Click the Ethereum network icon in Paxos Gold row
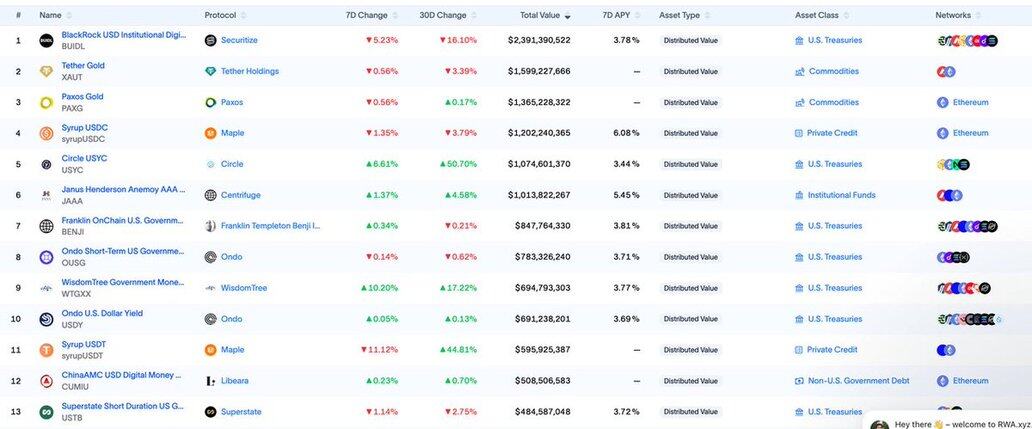This screenshot has height=429, width=1032. click(x=942, y=103)
